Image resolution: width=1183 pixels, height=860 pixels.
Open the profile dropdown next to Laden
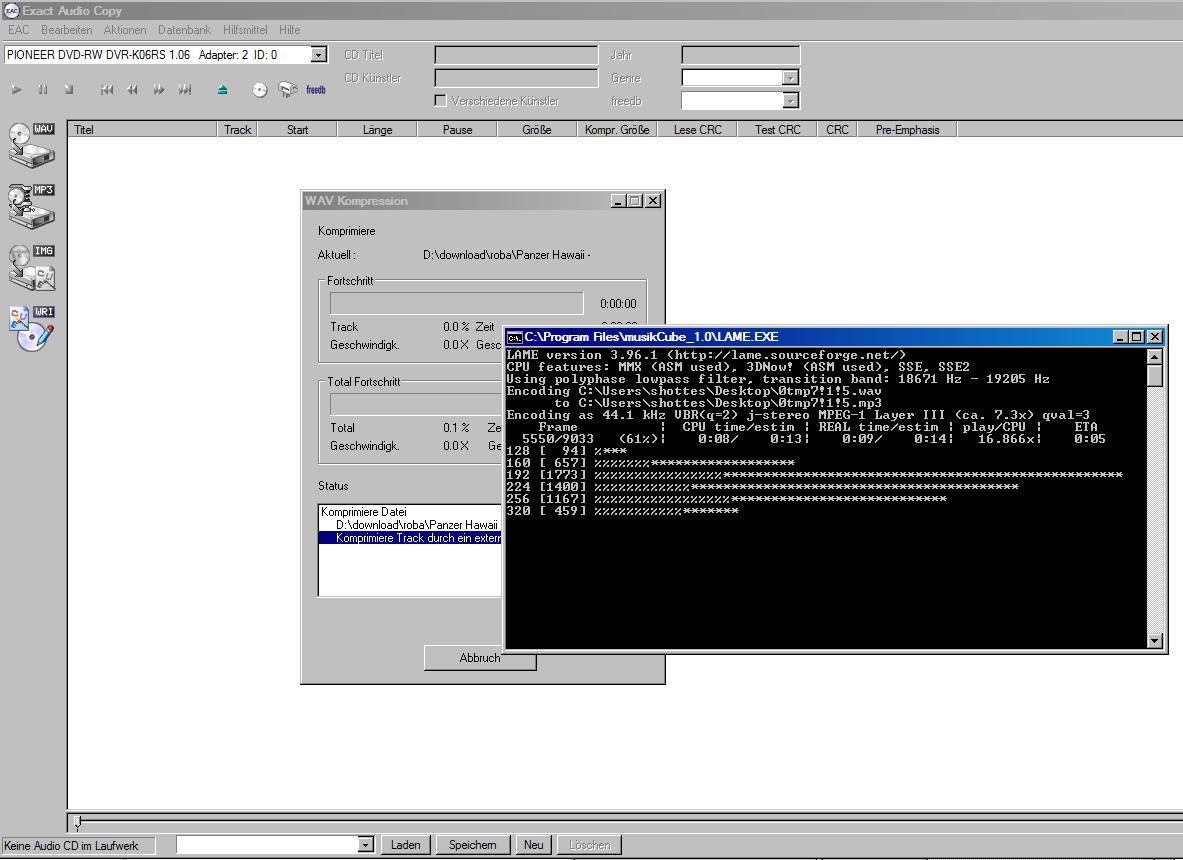365,845
